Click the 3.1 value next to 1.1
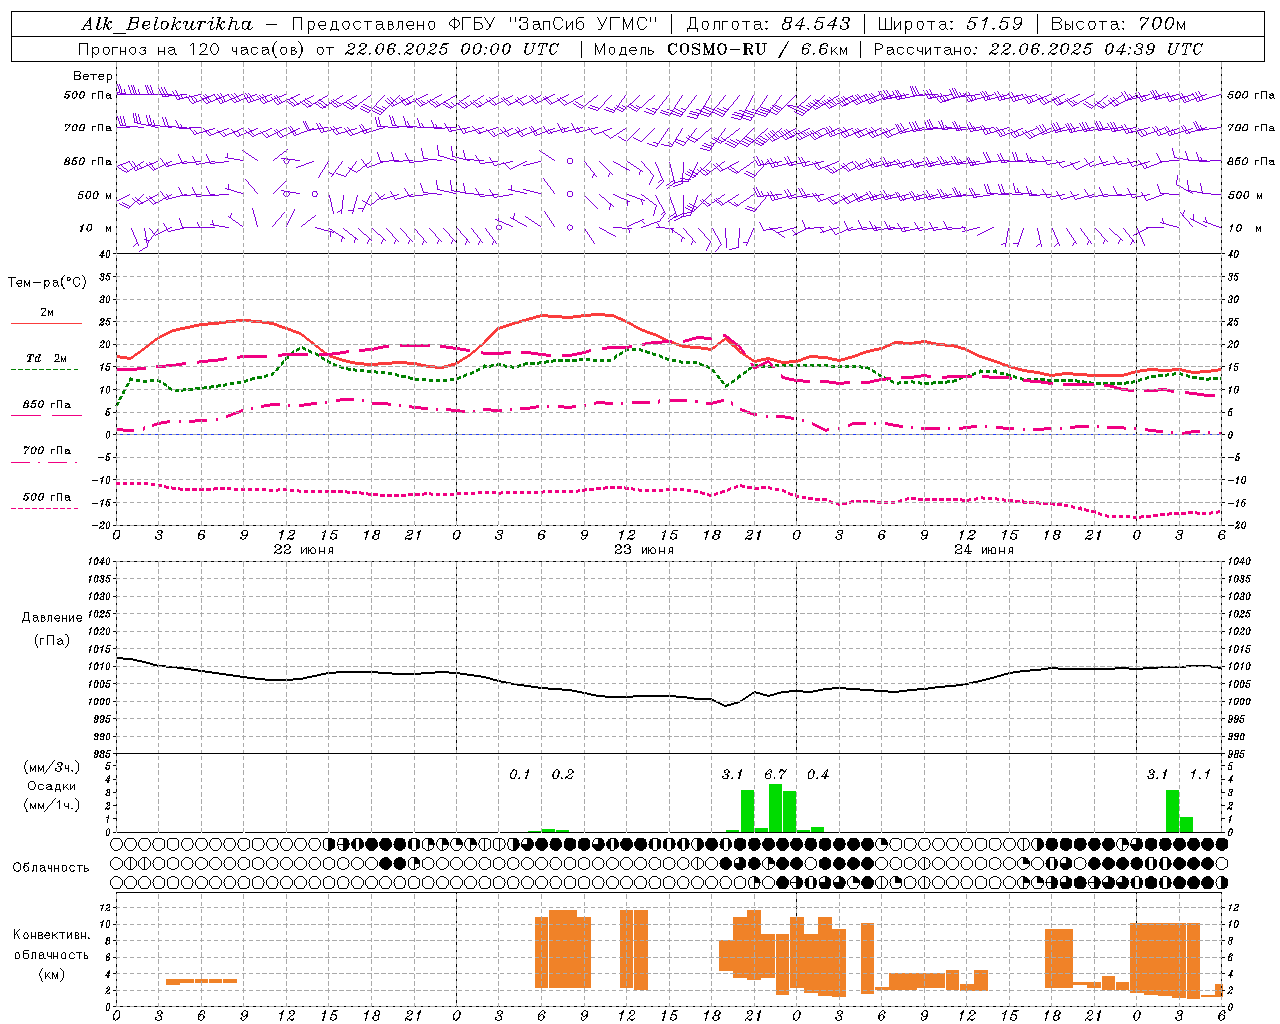 pos(1157,775)
